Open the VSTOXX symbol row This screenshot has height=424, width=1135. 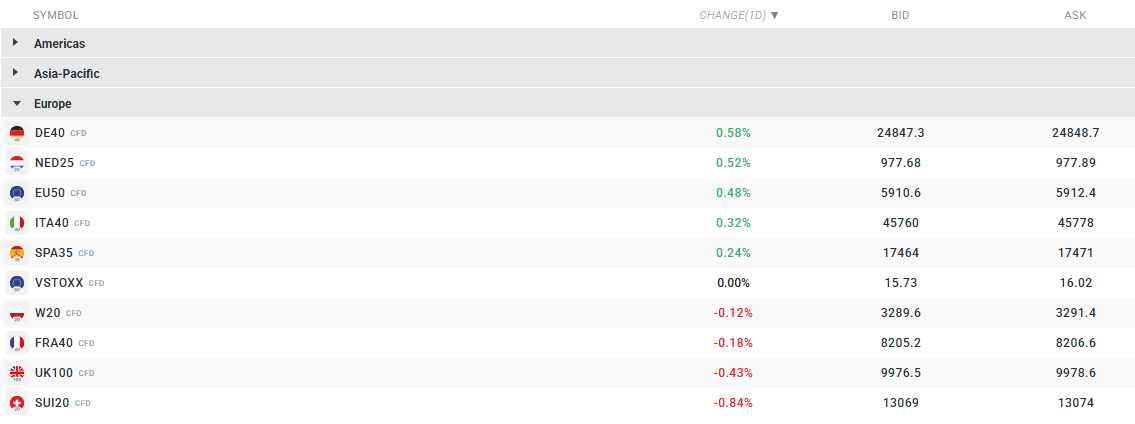(x=59, y=283)
